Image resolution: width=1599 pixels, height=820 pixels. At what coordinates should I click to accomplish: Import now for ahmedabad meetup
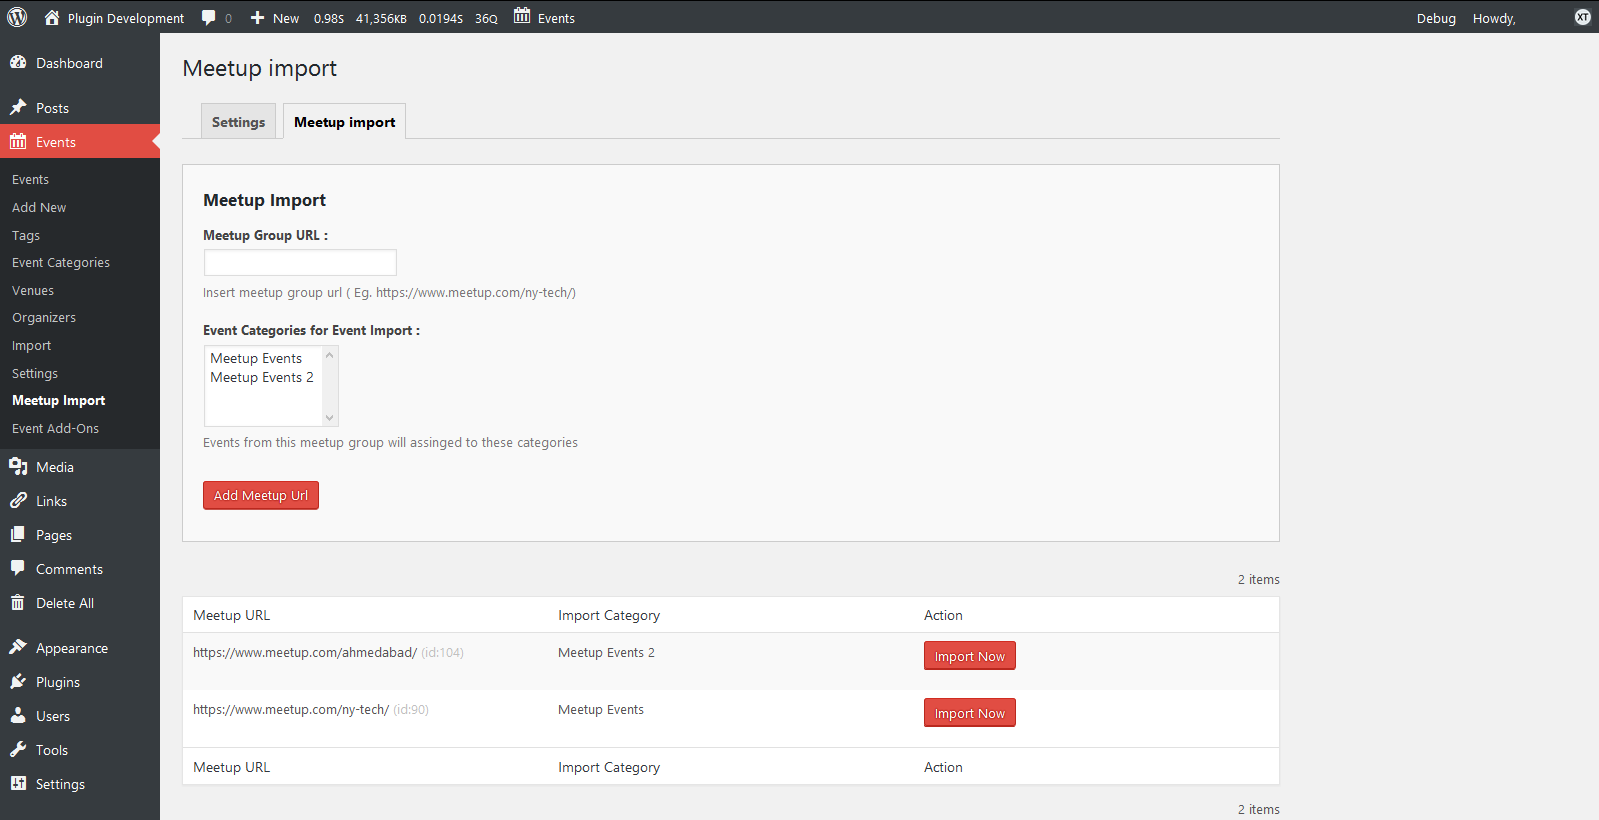(969, 656)
